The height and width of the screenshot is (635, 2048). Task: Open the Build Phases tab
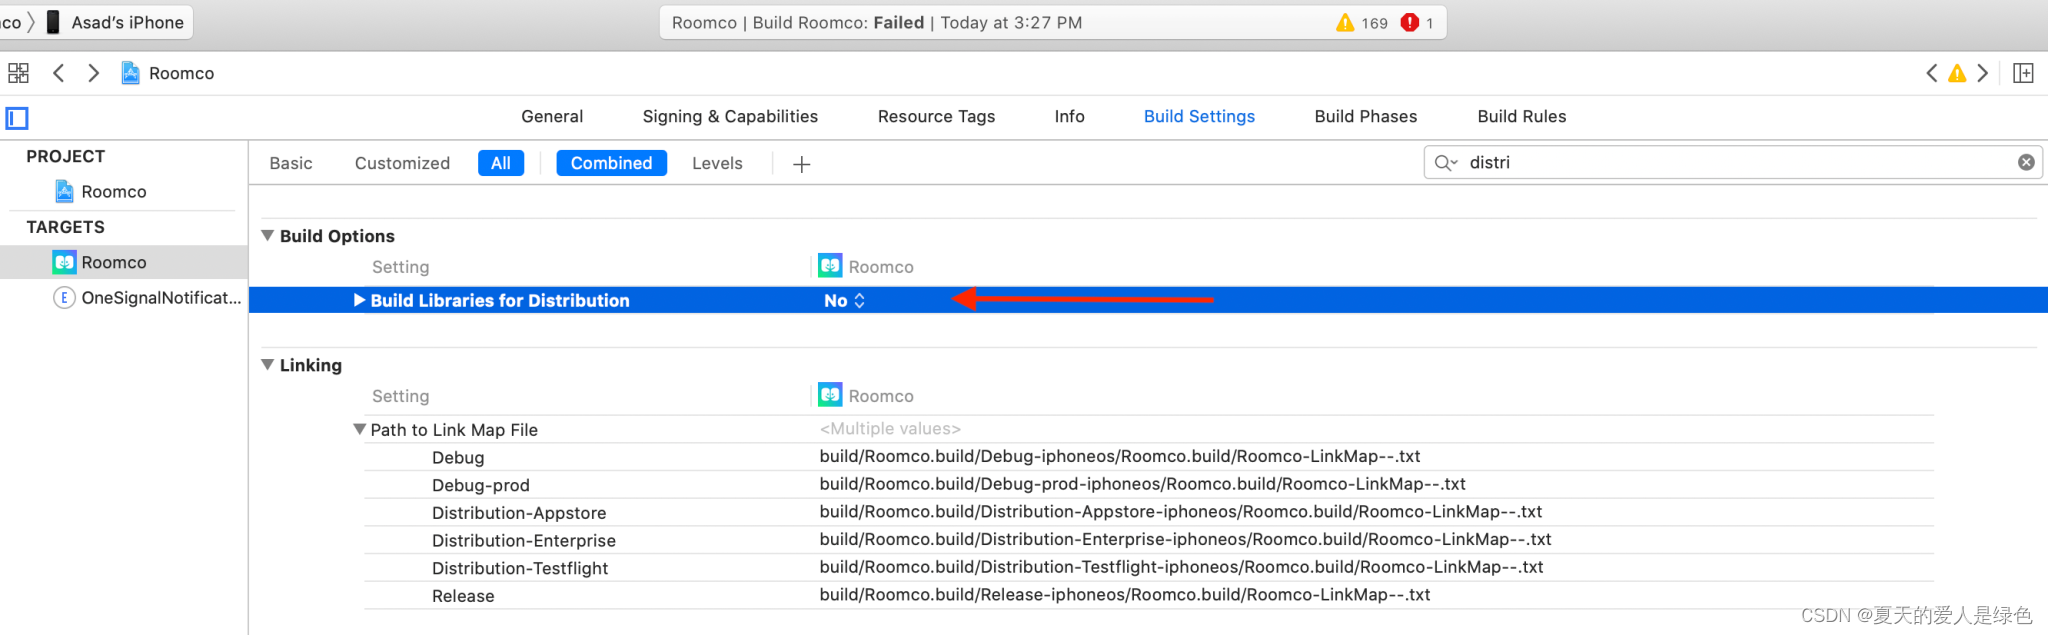pyautogui.click(x=1365, y=116)
